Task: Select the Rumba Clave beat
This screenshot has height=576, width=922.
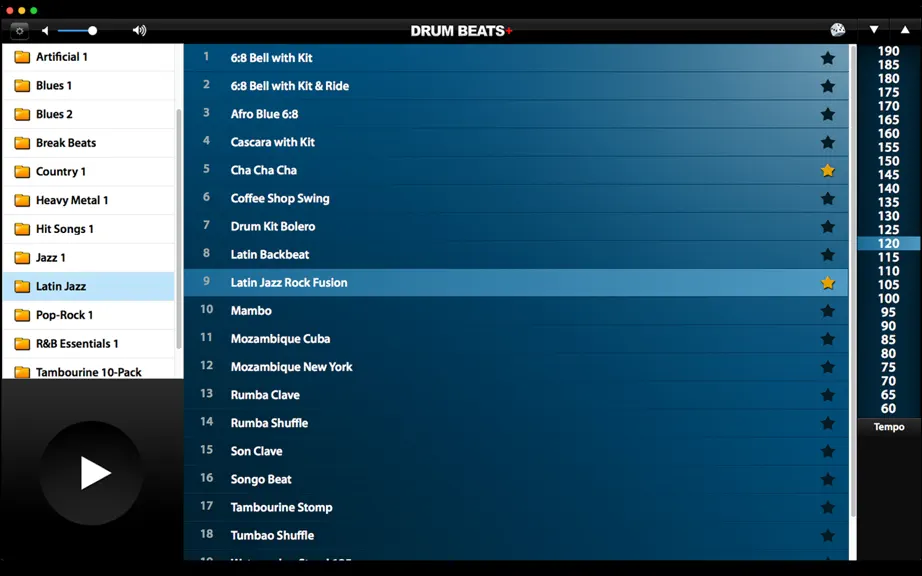Action: click(x=516, y=395)
